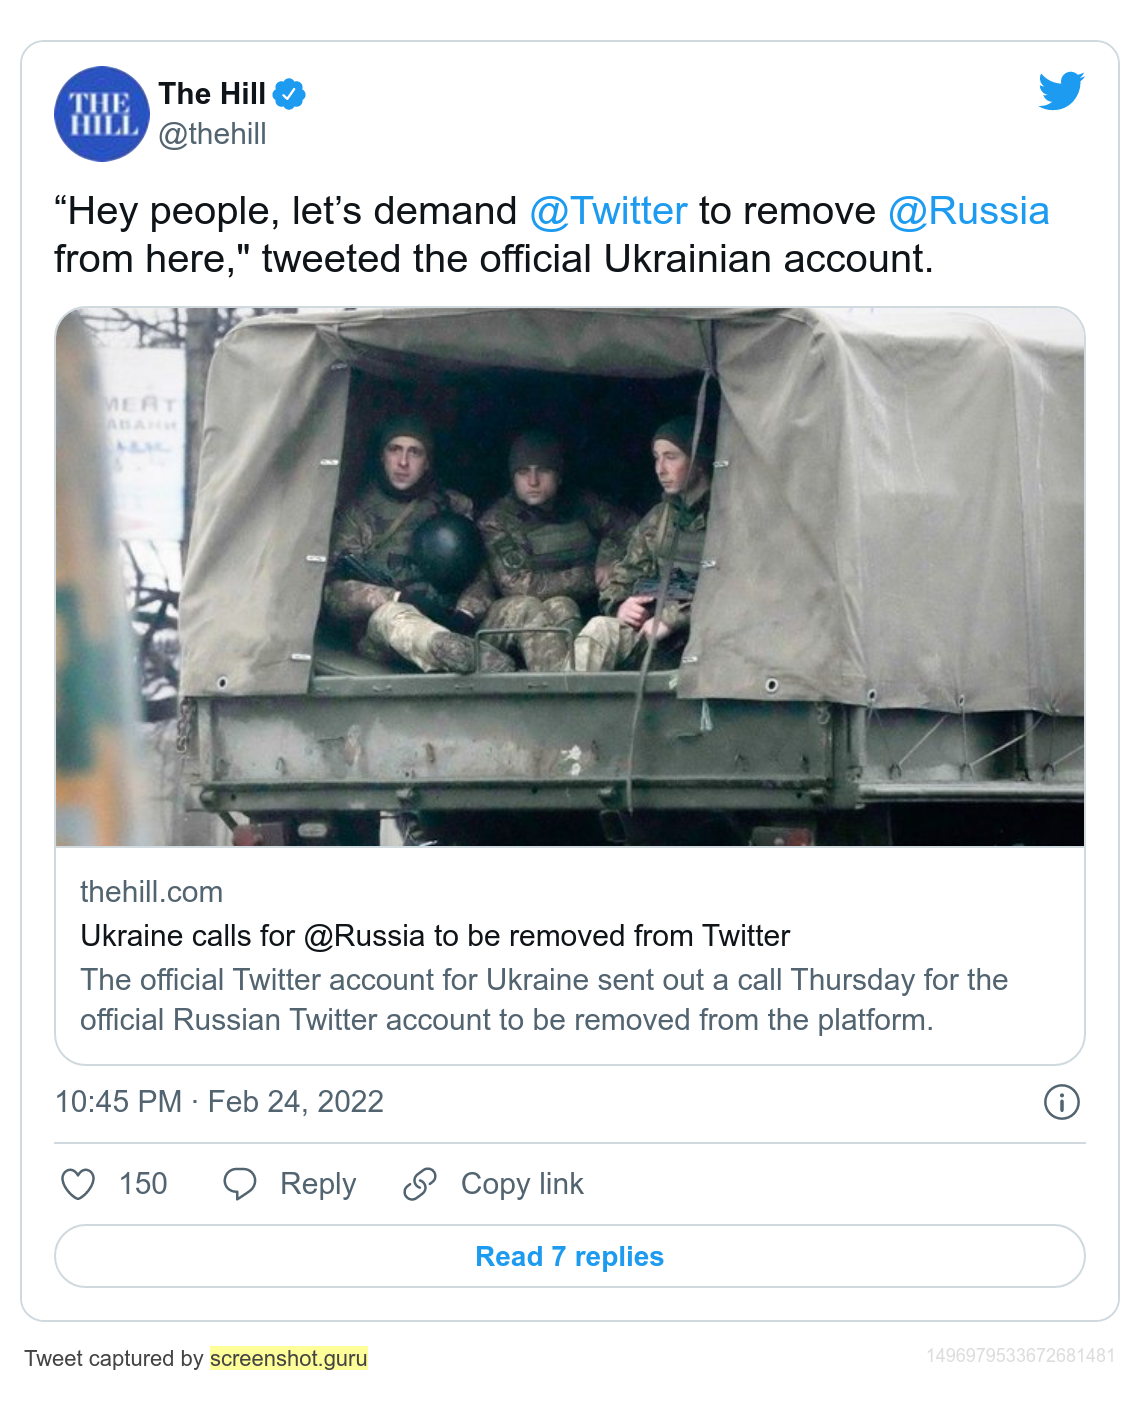Open the @thehill handle
Screen dimensions: 1140x1414
[x=212, y=134]
